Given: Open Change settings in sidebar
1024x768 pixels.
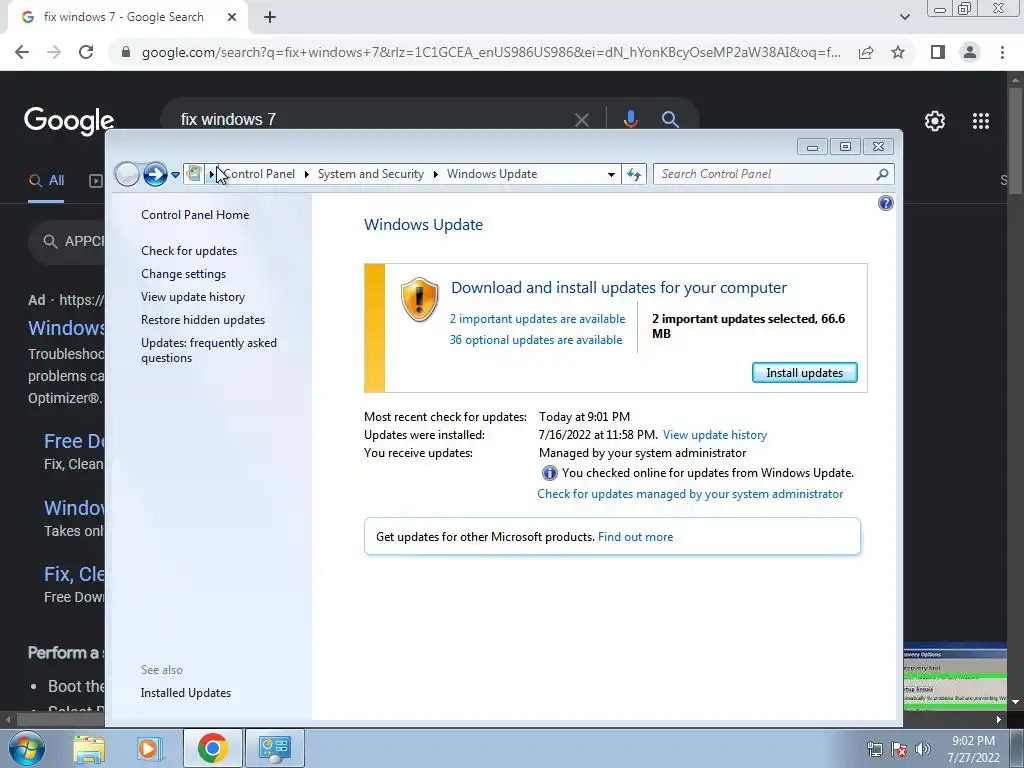Looking at the screenshot, I should point(184,274).
